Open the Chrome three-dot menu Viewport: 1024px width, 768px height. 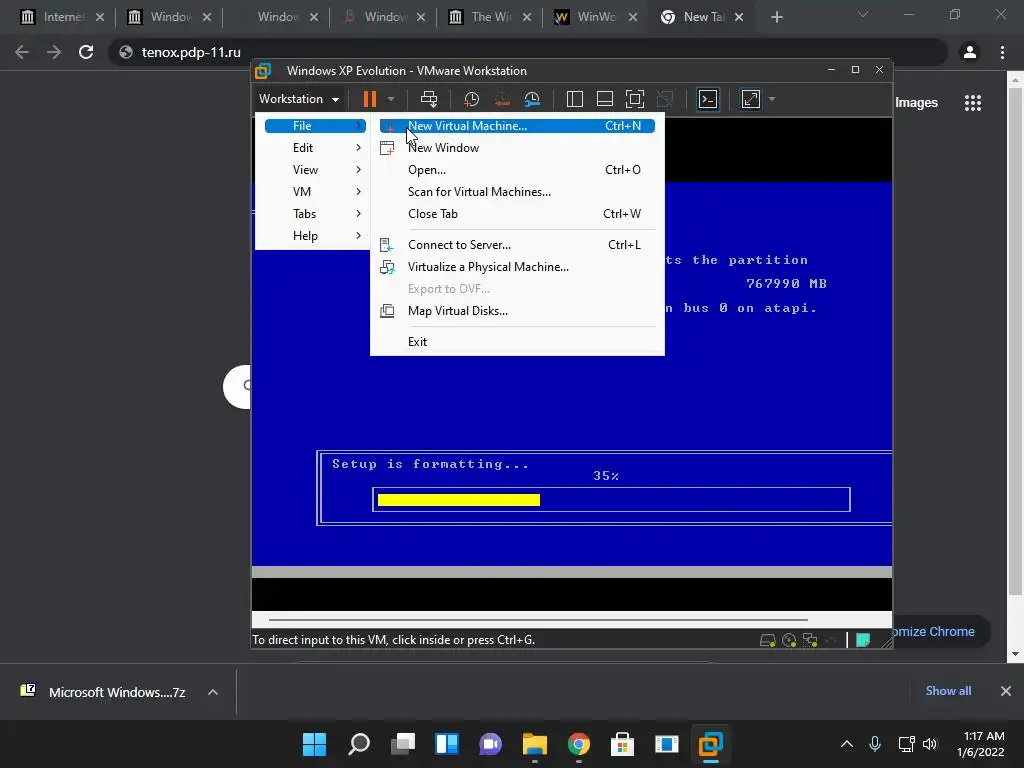click(x=1002, y=52)
